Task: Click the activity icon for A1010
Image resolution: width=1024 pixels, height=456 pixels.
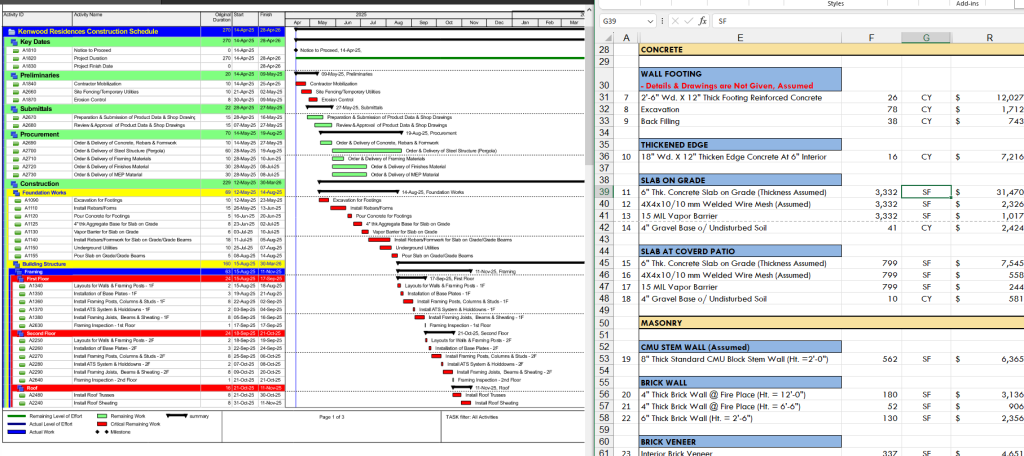Action: 16,50
